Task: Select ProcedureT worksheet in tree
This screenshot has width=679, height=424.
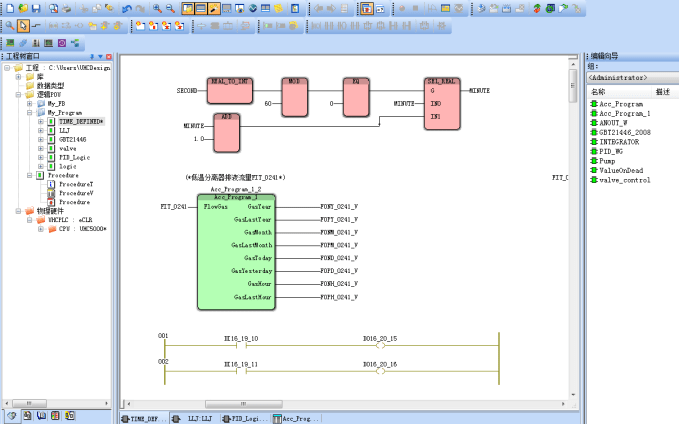Action: click(76, 184)
